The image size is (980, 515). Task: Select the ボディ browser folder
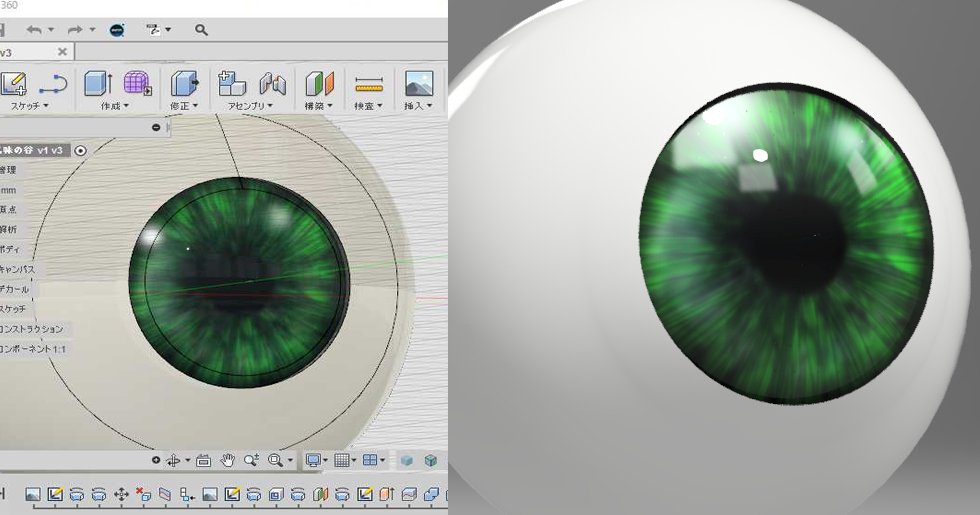(x=10, y=249)
